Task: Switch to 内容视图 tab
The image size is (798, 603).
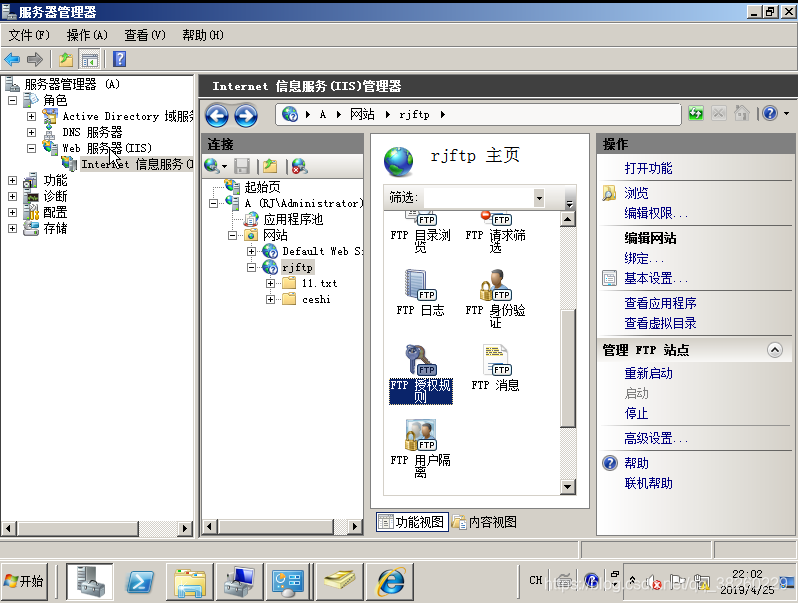Action: pos(484,522)
